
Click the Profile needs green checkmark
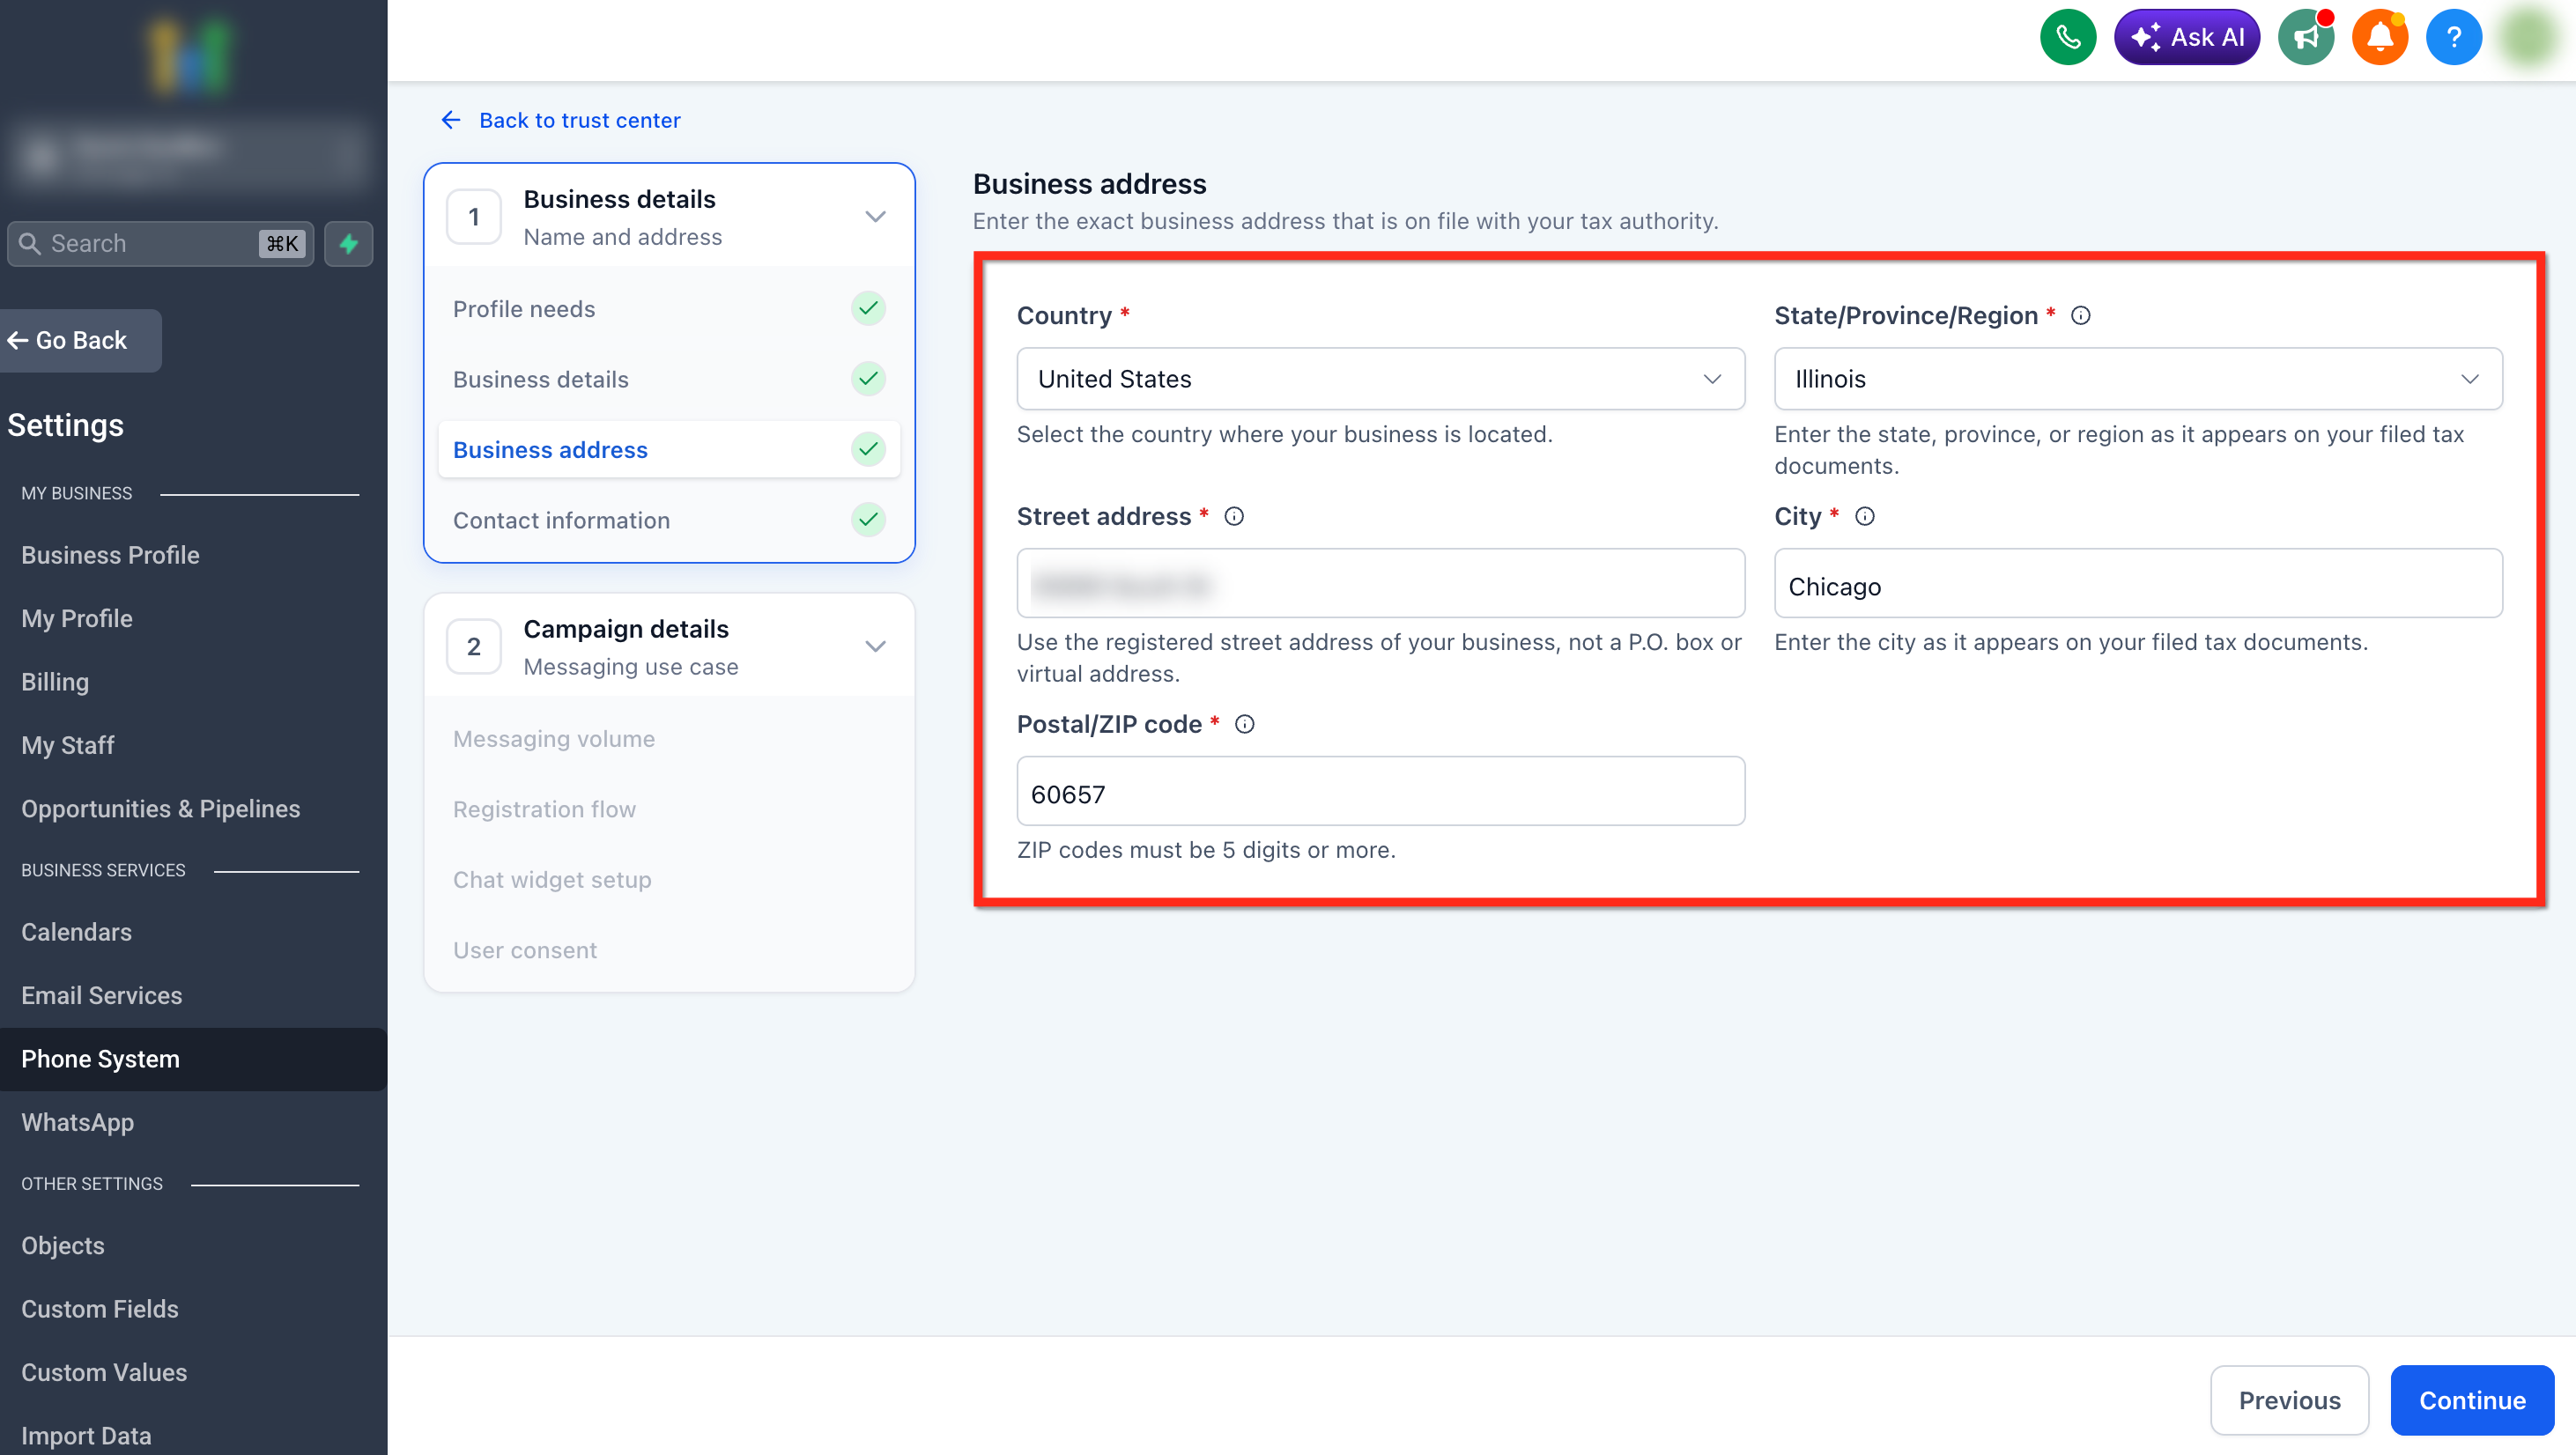868,308
